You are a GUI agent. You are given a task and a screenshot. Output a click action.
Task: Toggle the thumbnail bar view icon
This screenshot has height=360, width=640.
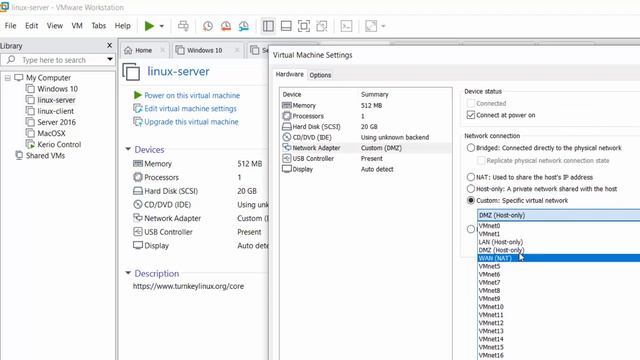(286, 26)
